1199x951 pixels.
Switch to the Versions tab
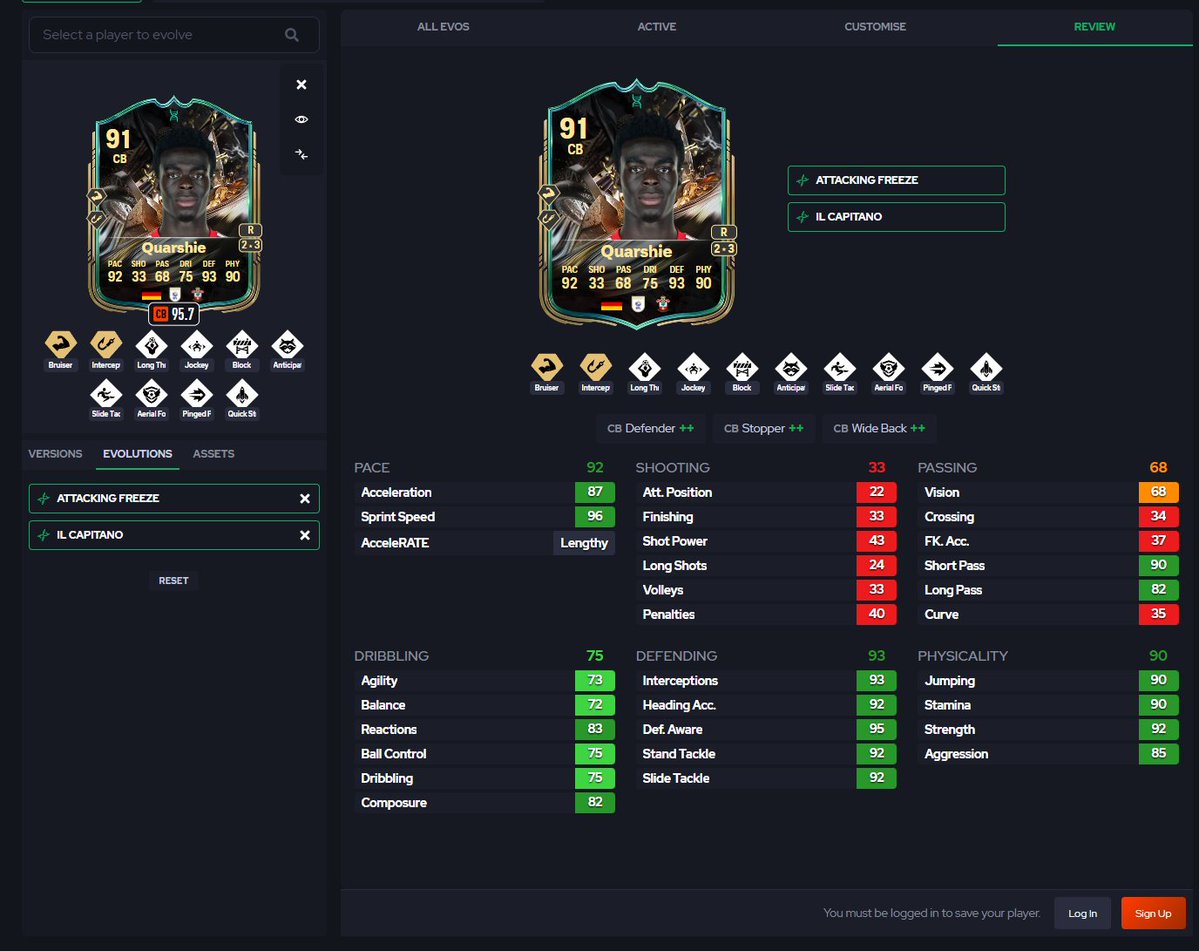(x=55, y=454)
